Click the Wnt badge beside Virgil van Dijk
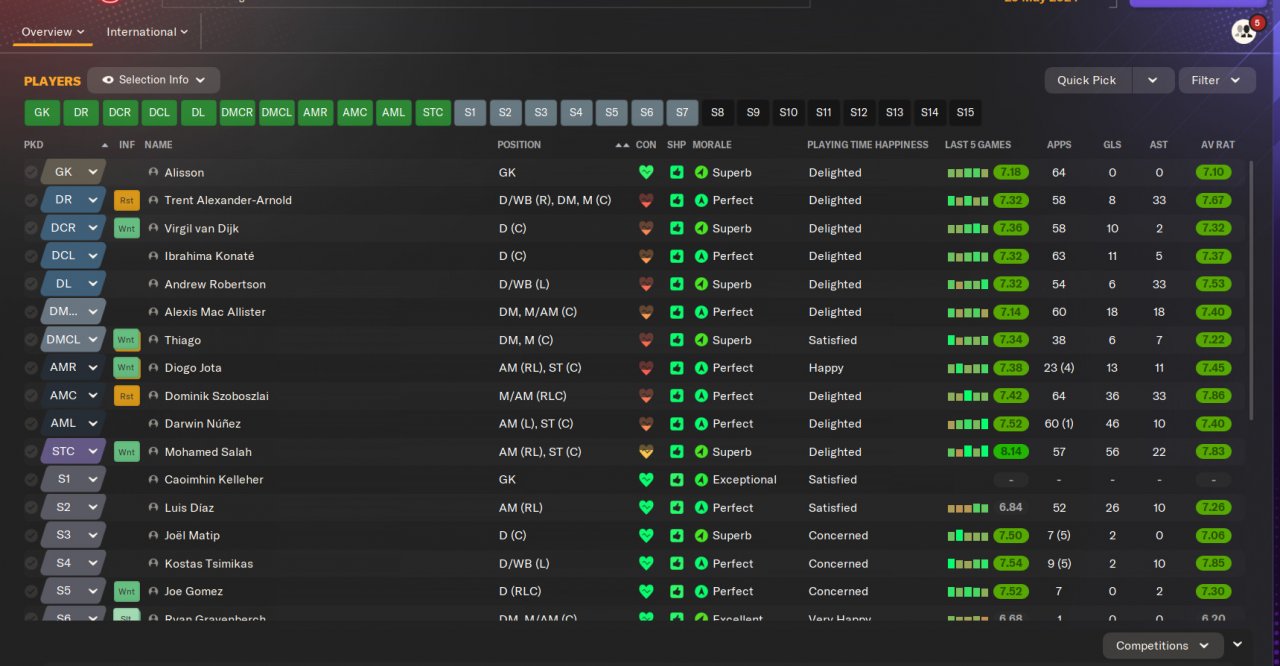 [126, 228]
